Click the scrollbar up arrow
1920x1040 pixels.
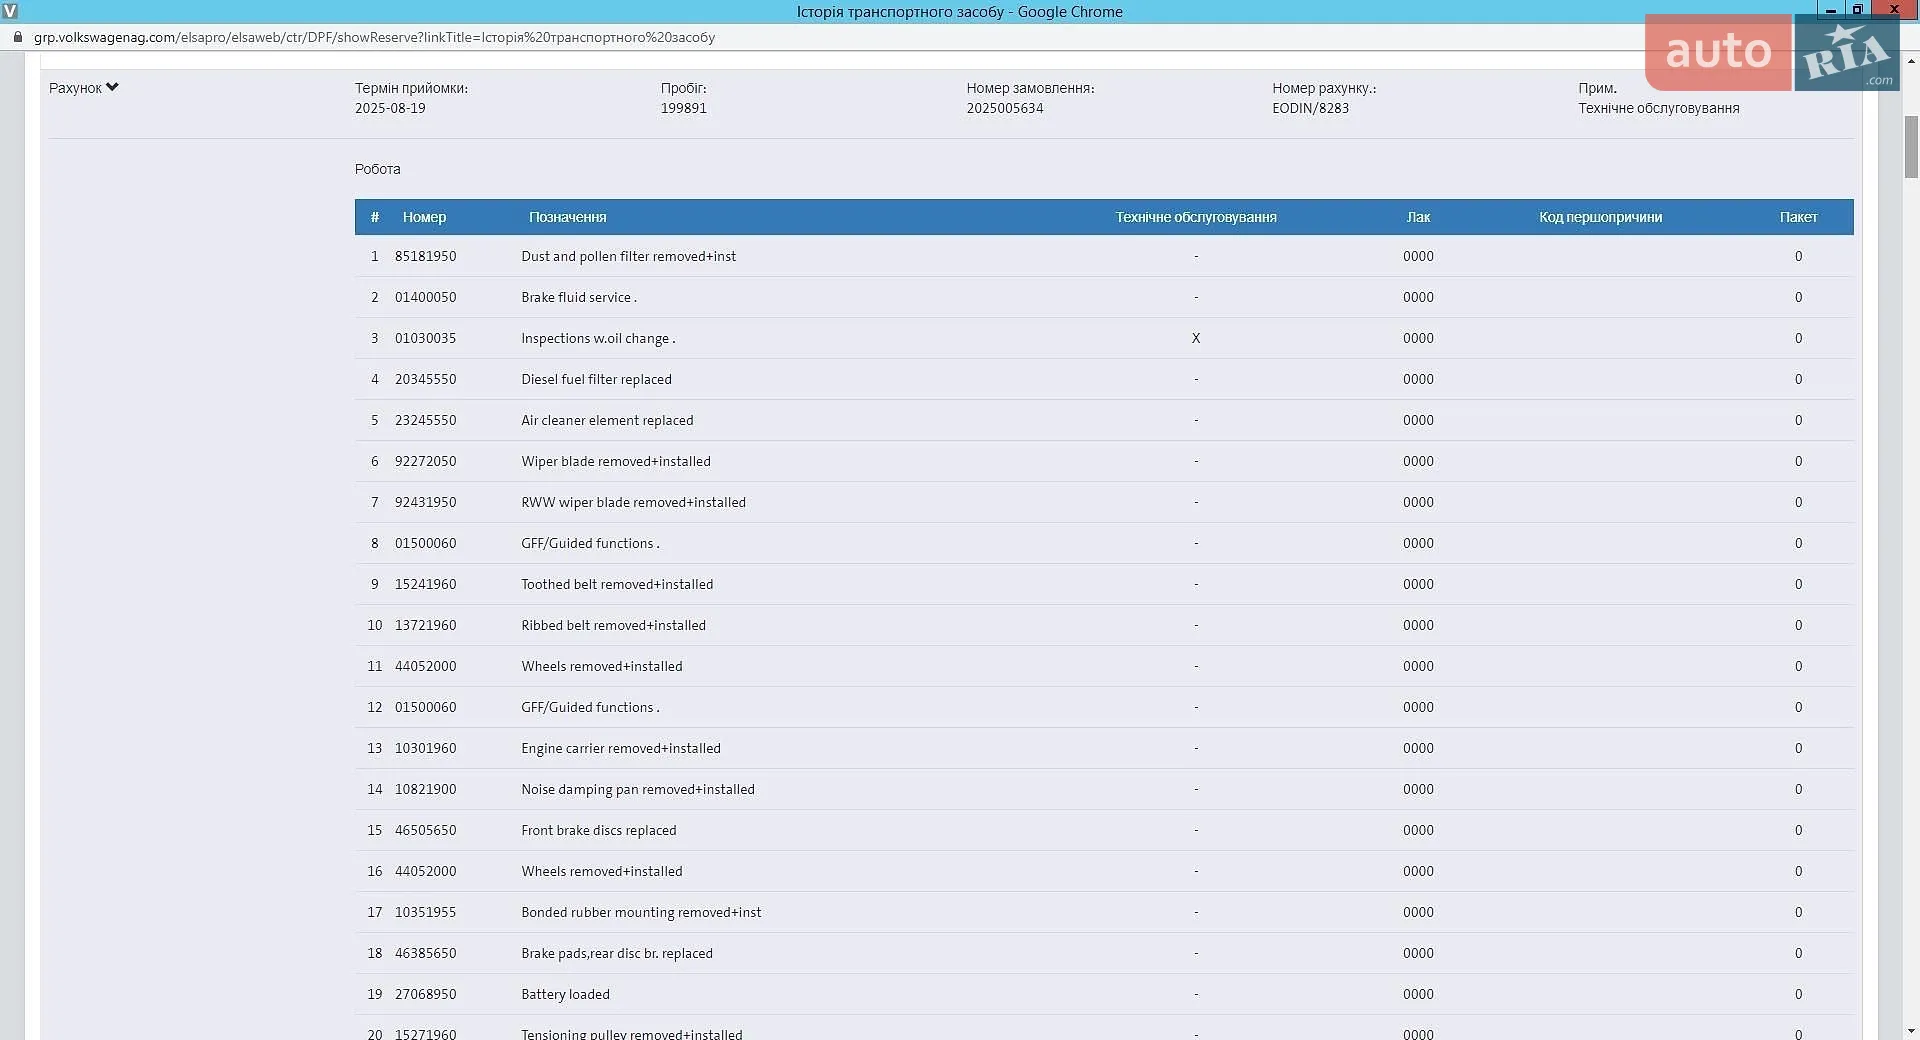(1911, 61)
